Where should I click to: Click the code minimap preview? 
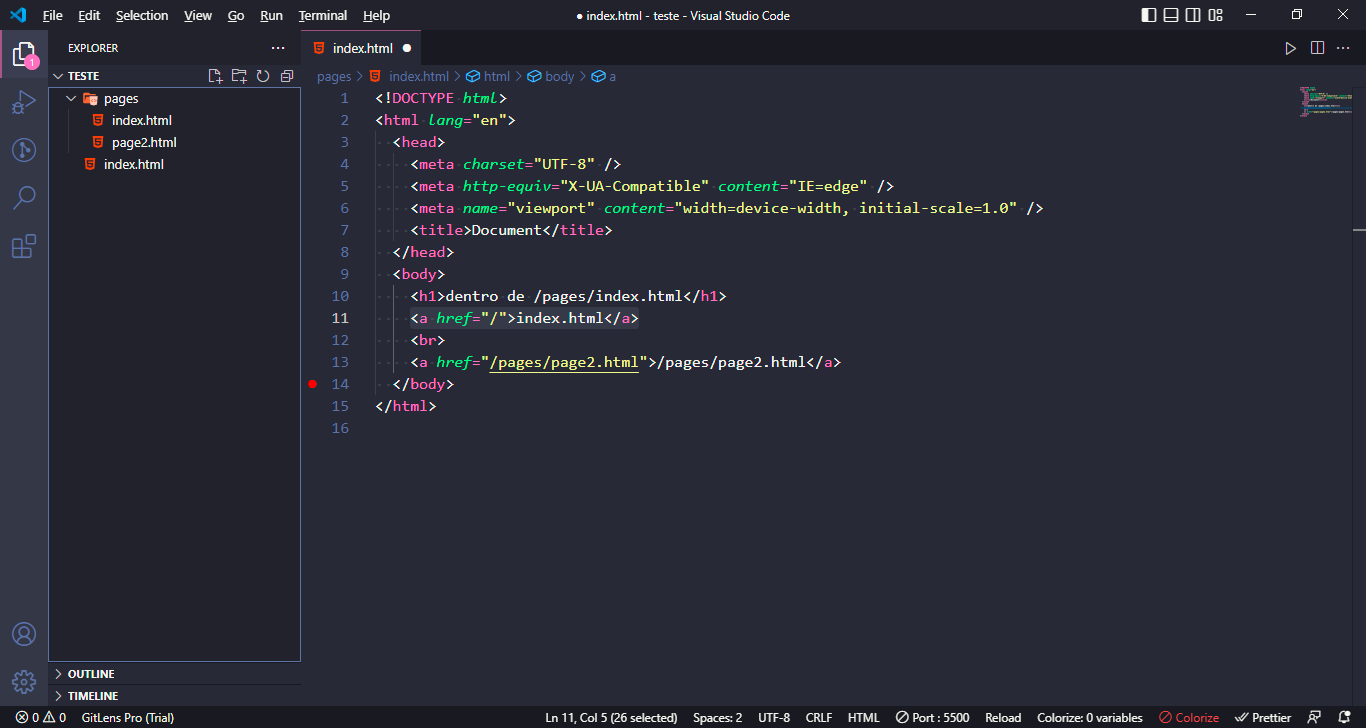1326,102
